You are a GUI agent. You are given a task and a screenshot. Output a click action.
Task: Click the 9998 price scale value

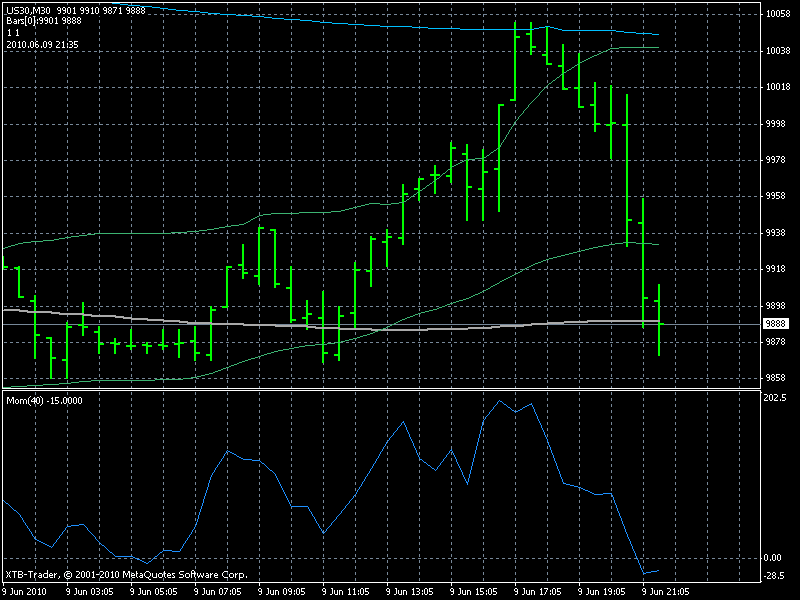pyautogui.click(x=776, y=123)
